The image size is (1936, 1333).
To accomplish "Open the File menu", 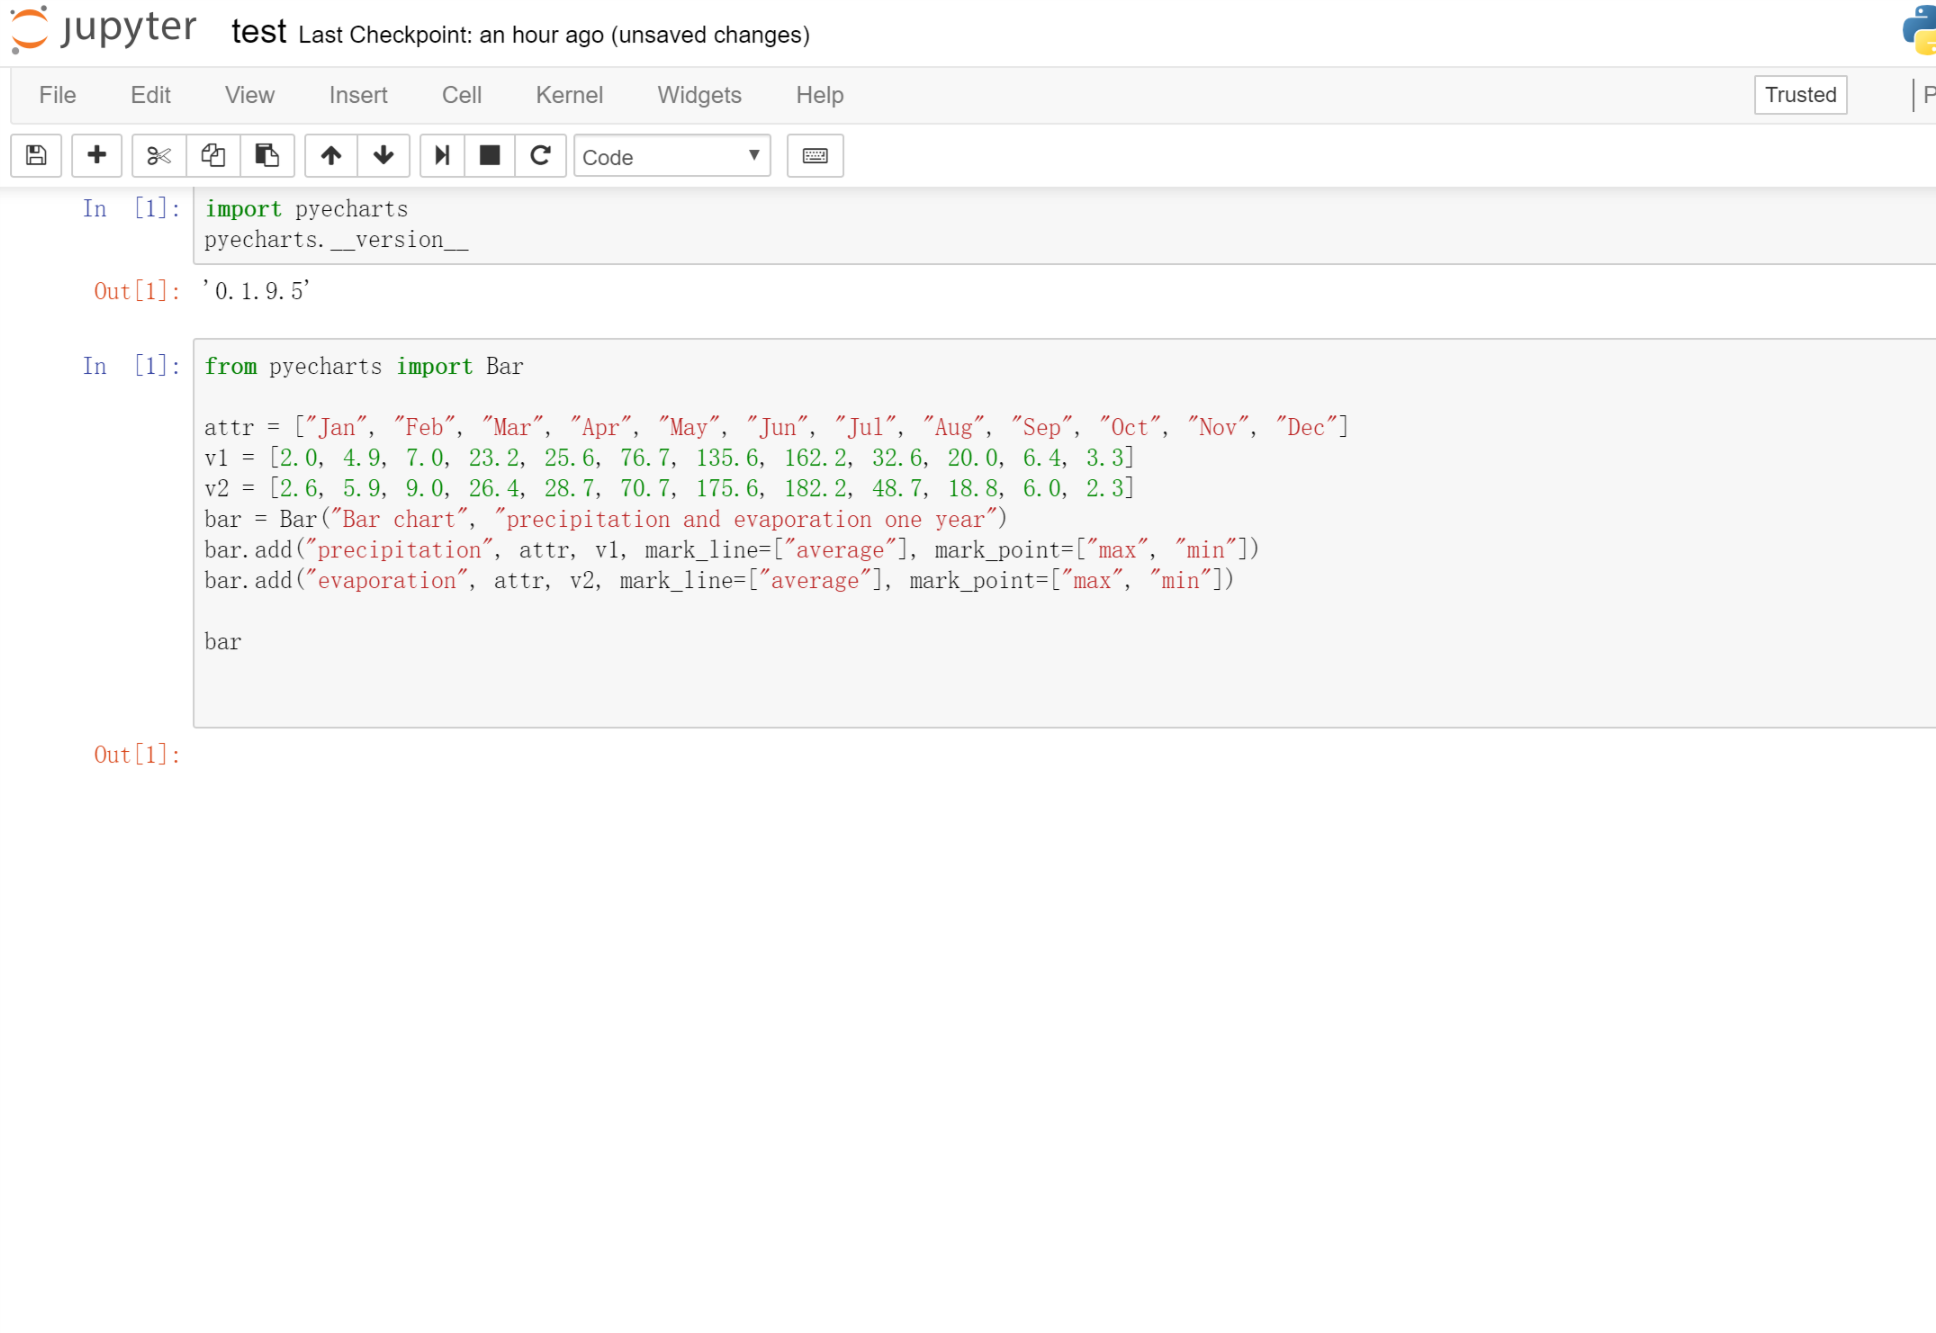I will 57,95.
